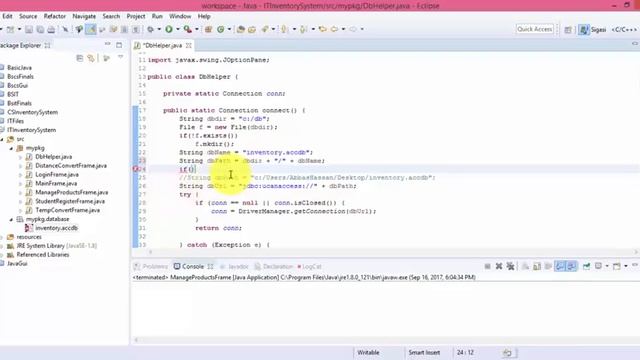The width and height of the screenshot is (640, 360).
Task: Open the Navigate menu
Action: (84, 16)
